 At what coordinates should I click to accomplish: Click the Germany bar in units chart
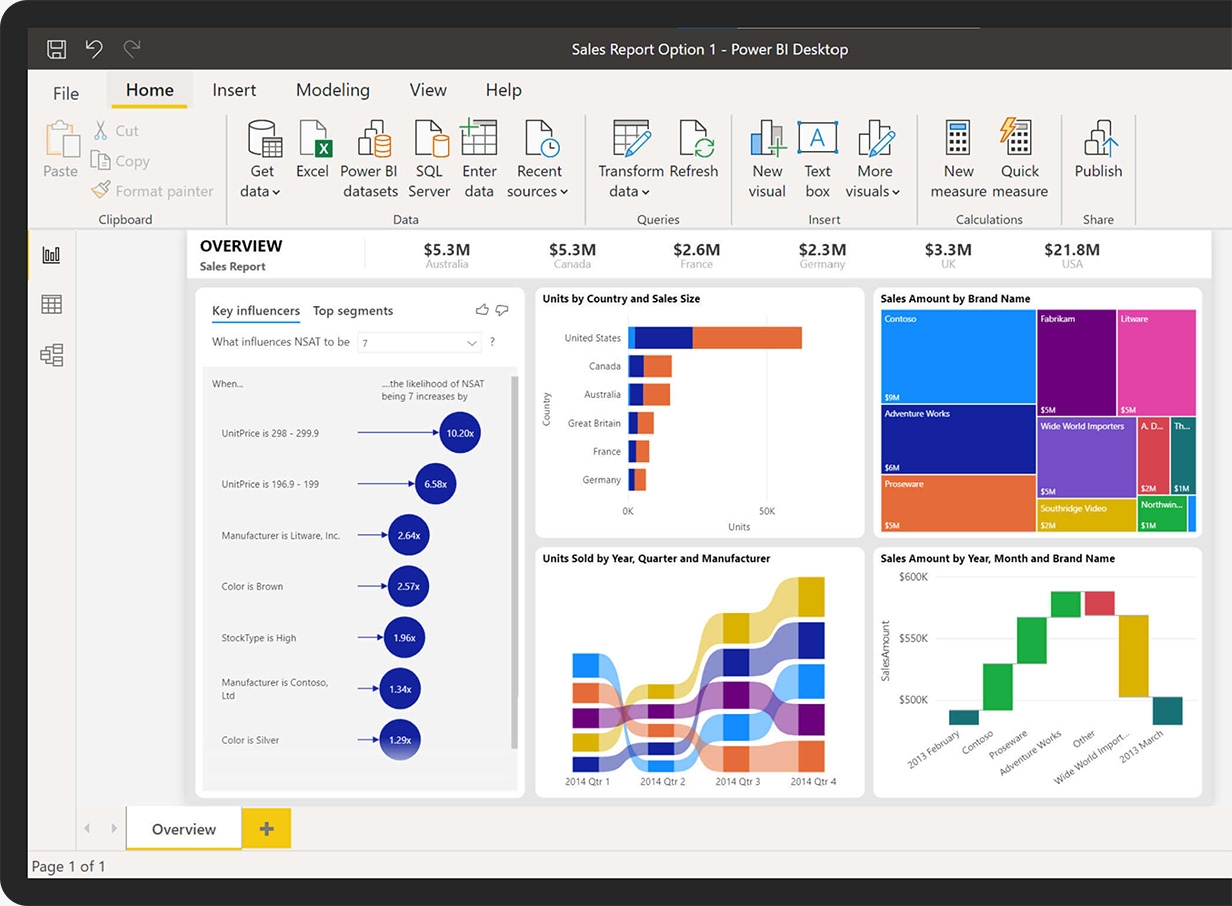[637, 480]
